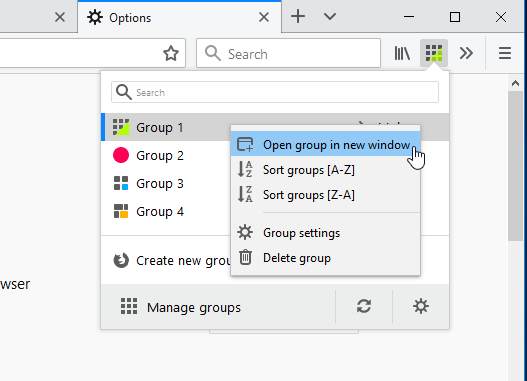
Task: Open Manage groups
Action: pos(218,307)
